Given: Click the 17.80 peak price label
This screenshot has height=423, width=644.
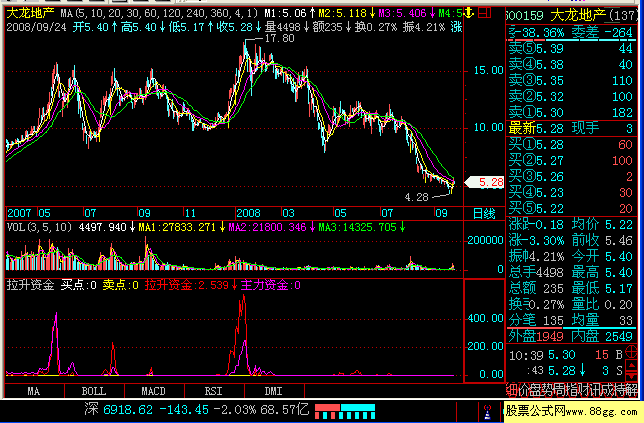Looking at the screenshot, I should coord(280,39).
